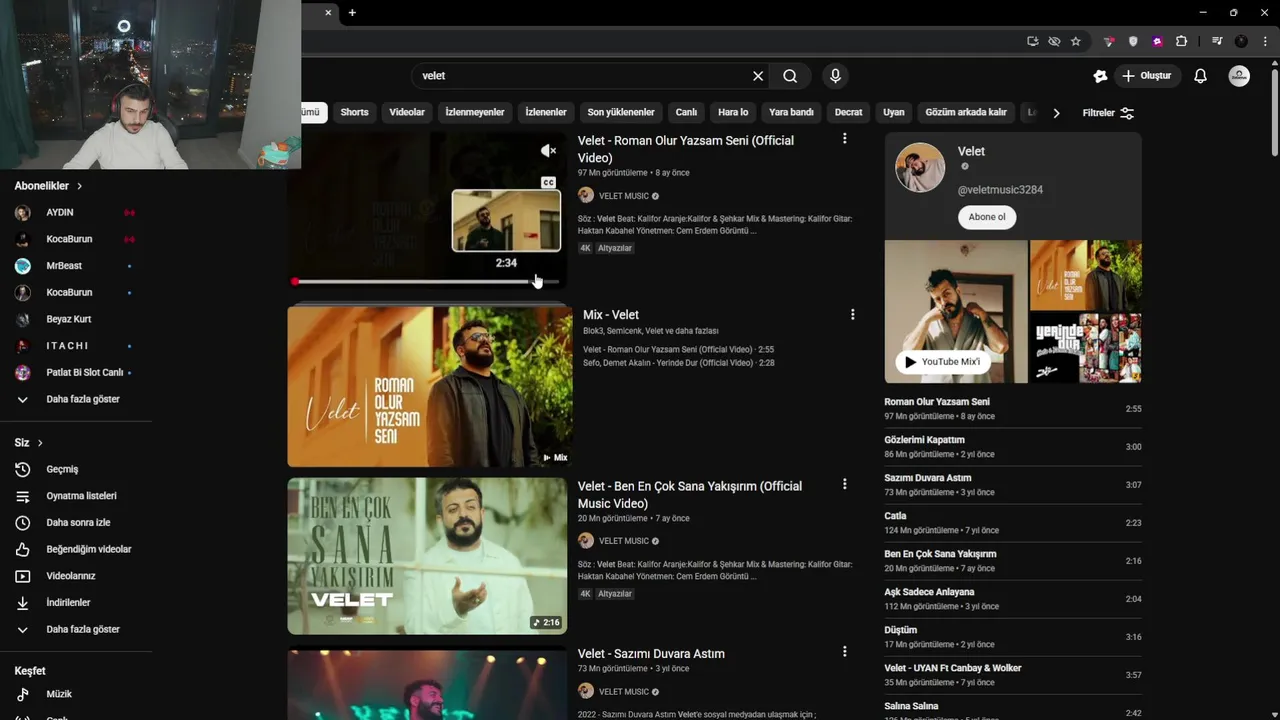Show more filter chips with right arrow
The height and width of the screenshot is (720, 1280).
pos(1056,113)
